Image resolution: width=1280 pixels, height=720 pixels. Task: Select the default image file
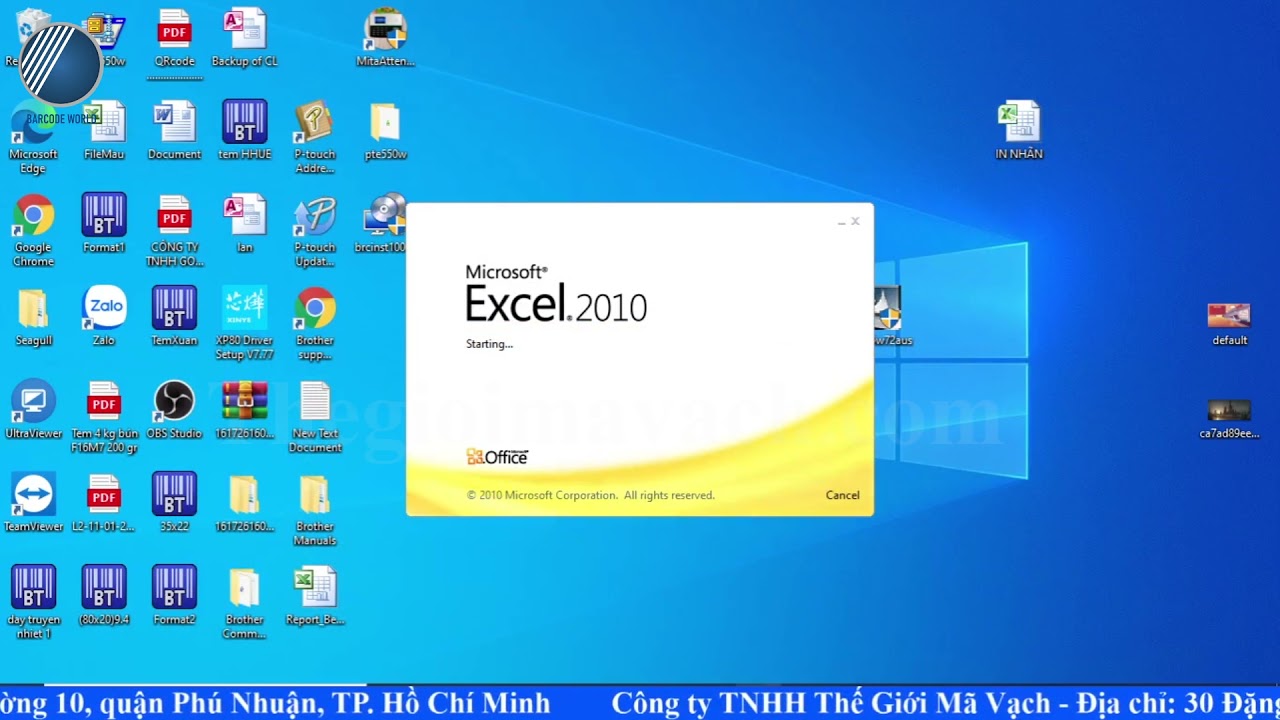1229,324
